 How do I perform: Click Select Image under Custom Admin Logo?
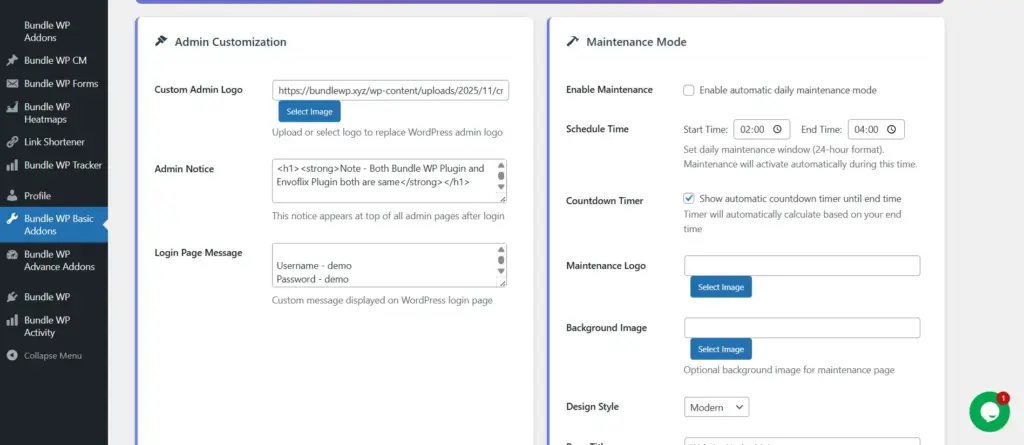[x=310, y=112]
